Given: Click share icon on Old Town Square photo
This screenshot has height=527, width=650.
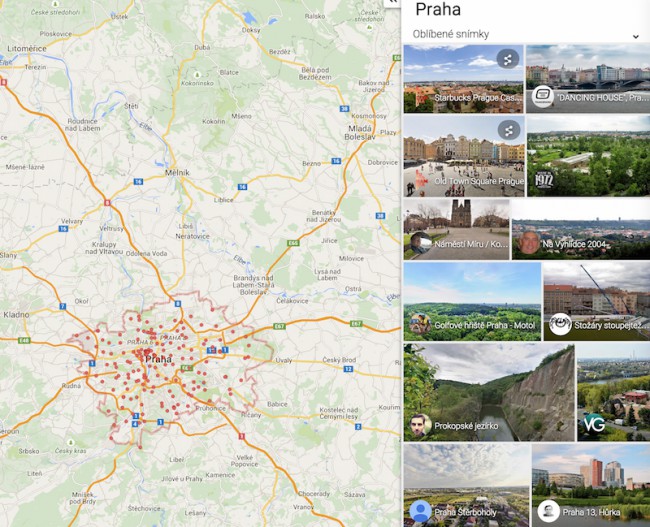Looking at the screenshot, I should click(x=509, y=131).
